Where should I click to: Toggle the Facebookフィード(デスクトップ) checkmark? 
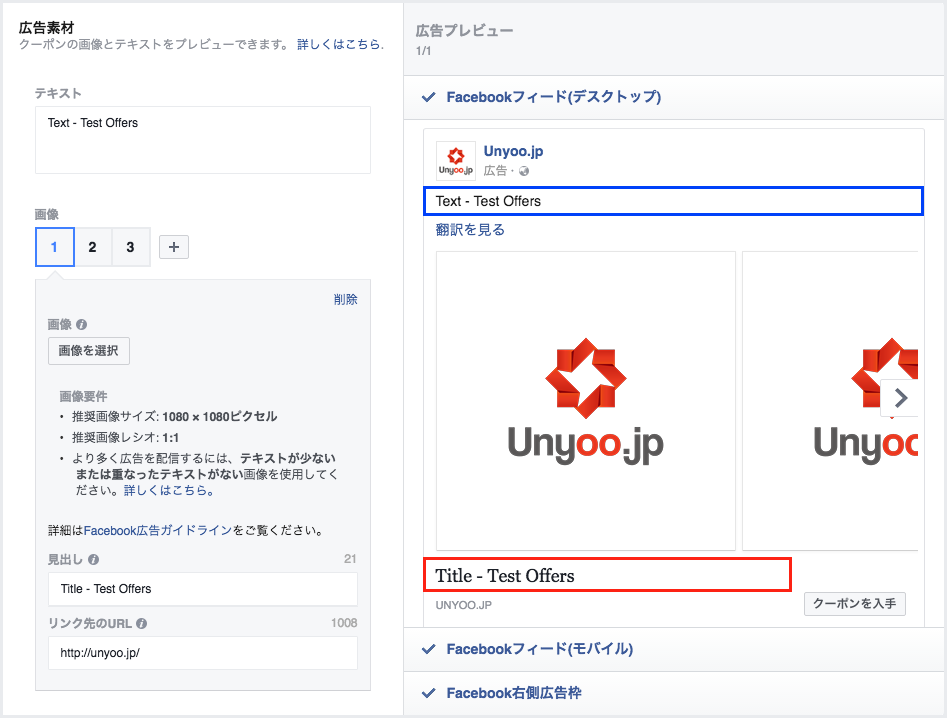[x=429, y=97]
